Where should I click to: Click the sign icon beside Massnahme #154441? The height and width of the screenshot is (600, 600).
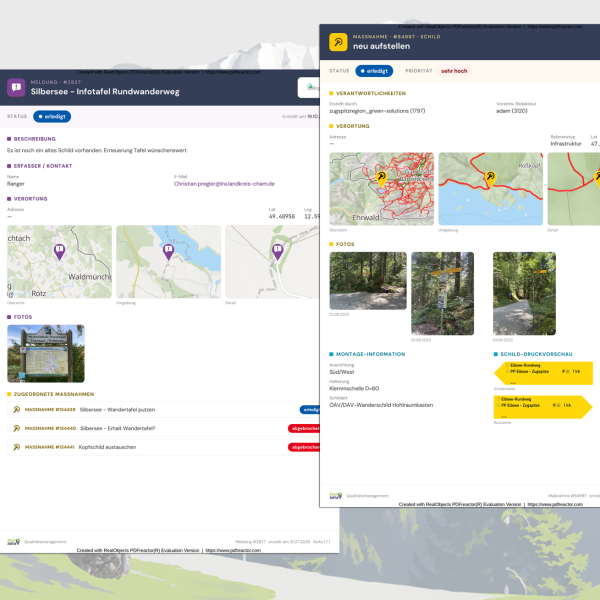tap(16, 447)
